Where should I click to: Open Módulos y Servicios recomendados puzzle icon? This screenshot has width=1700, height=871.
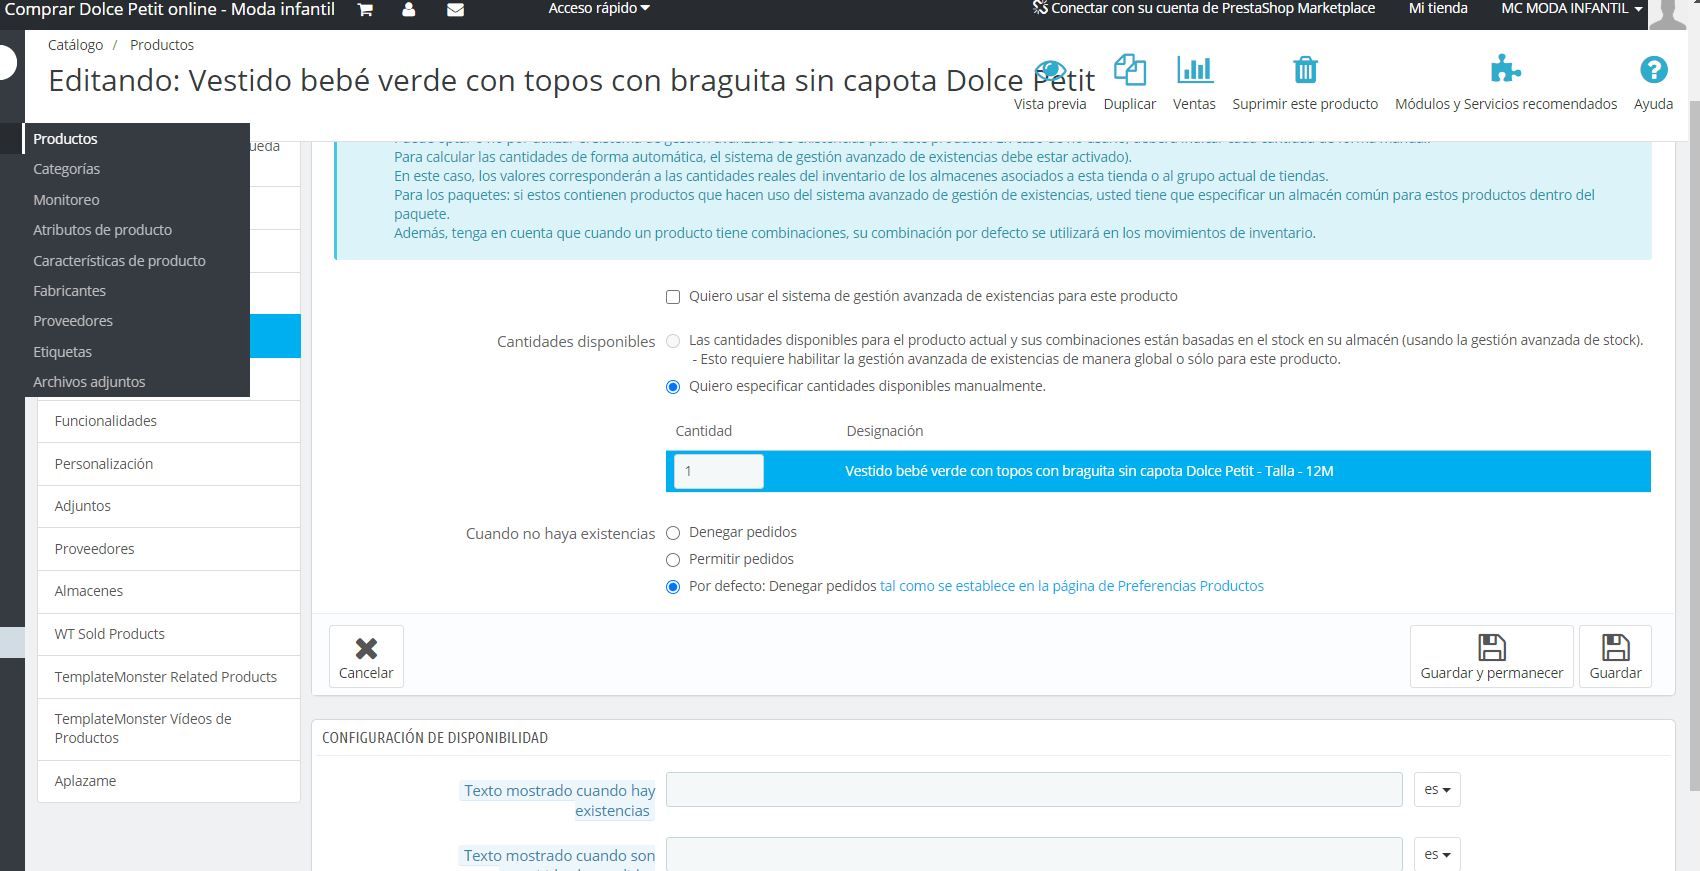point(1505,69)
